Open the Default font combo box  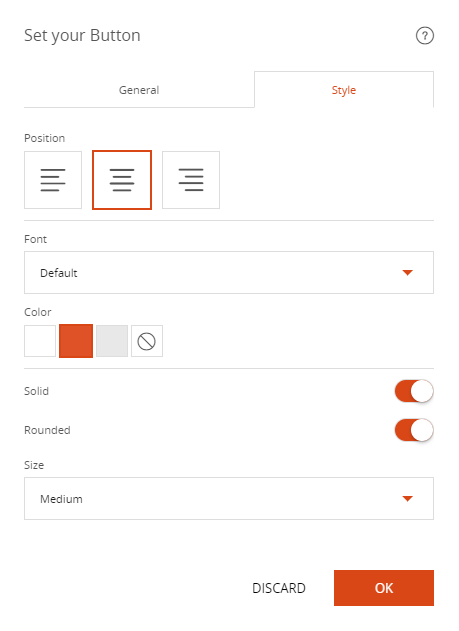point(229,272)
